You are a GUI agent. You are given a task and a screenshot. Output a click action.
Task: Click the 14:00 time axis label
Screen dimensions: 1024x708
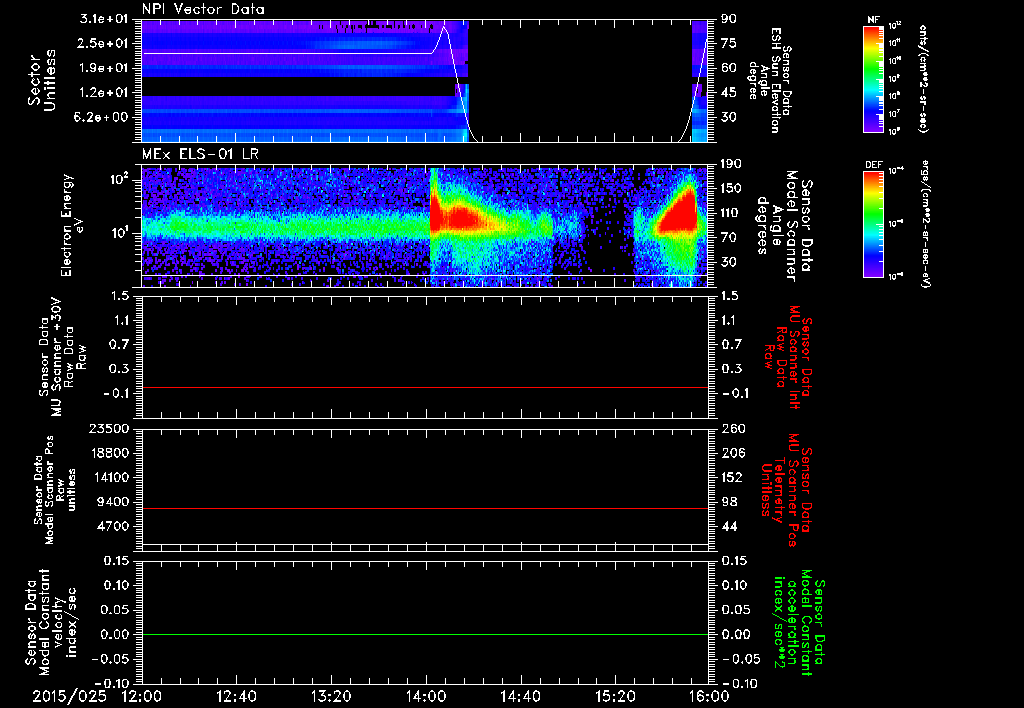(426, 696)
